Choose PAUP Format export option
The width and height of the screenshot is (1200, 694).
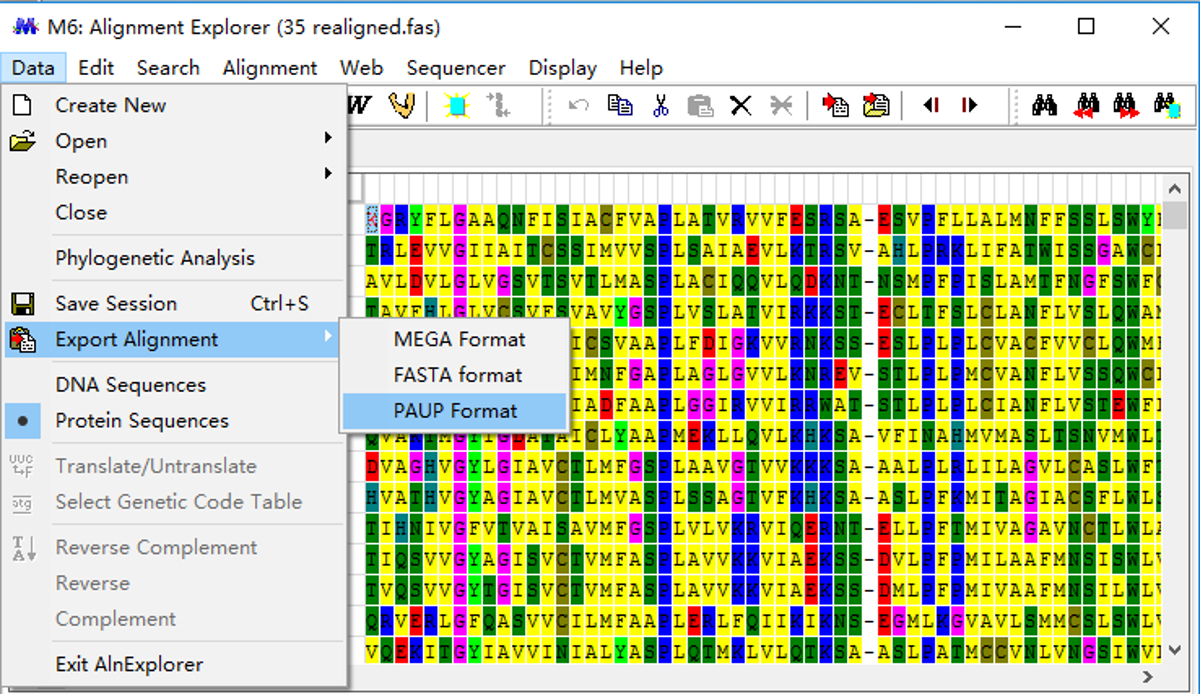pyautogui.click(x=455, y=411)
